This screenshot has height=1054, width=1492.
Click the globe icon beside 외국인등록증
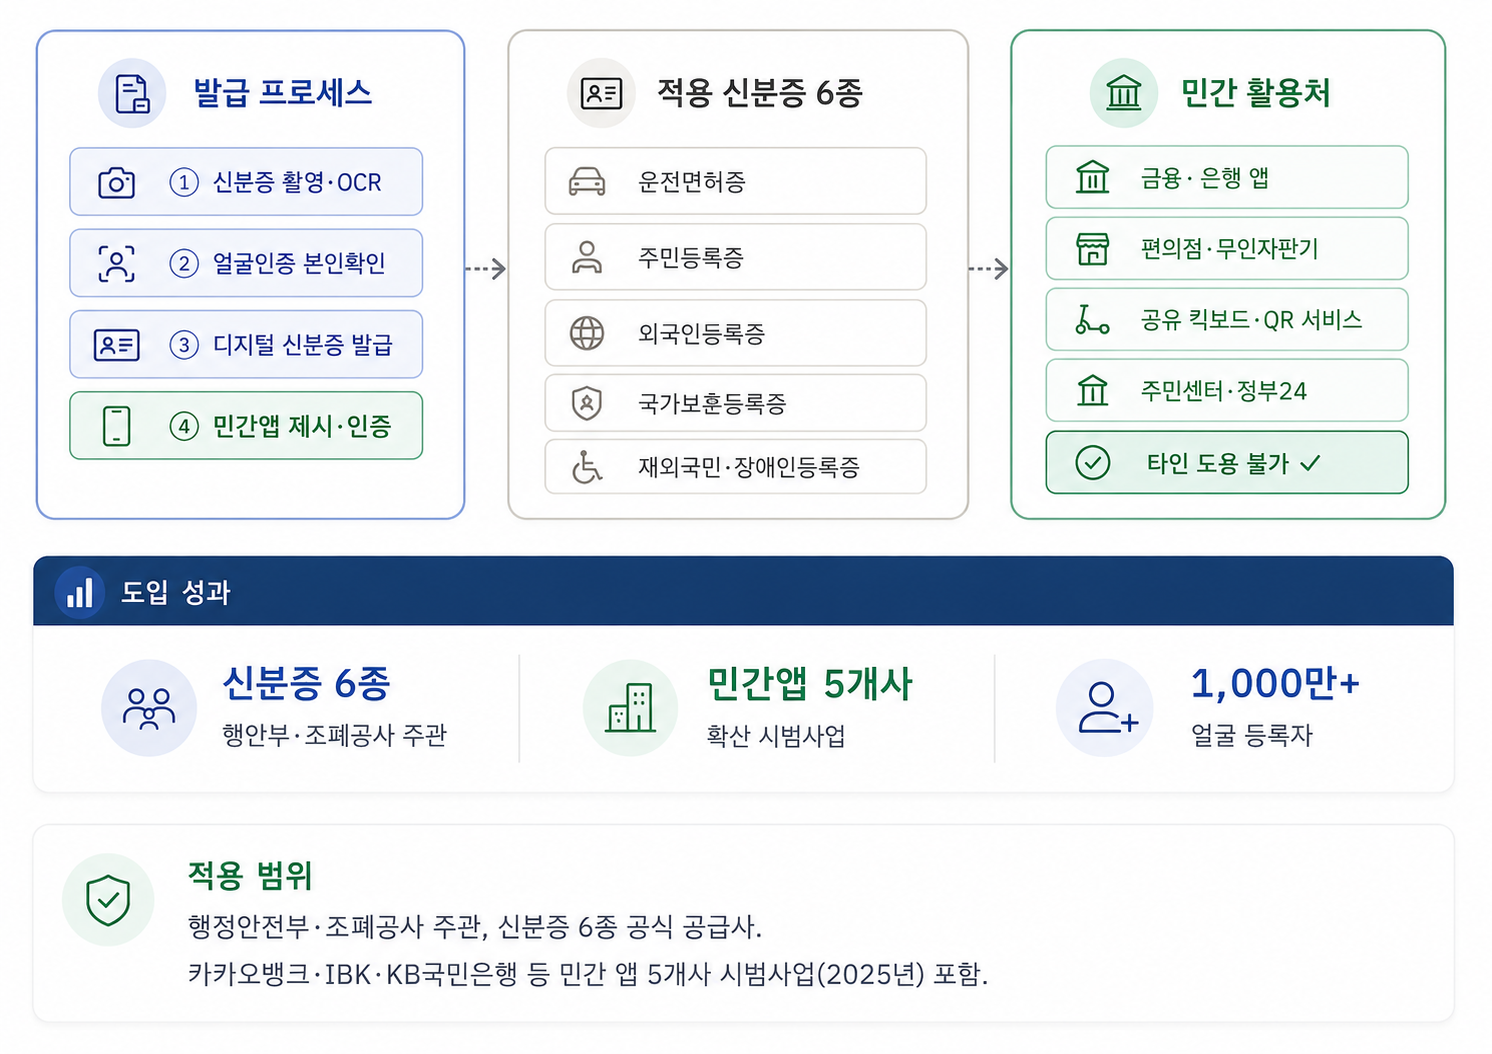click(x=587, y=333)
